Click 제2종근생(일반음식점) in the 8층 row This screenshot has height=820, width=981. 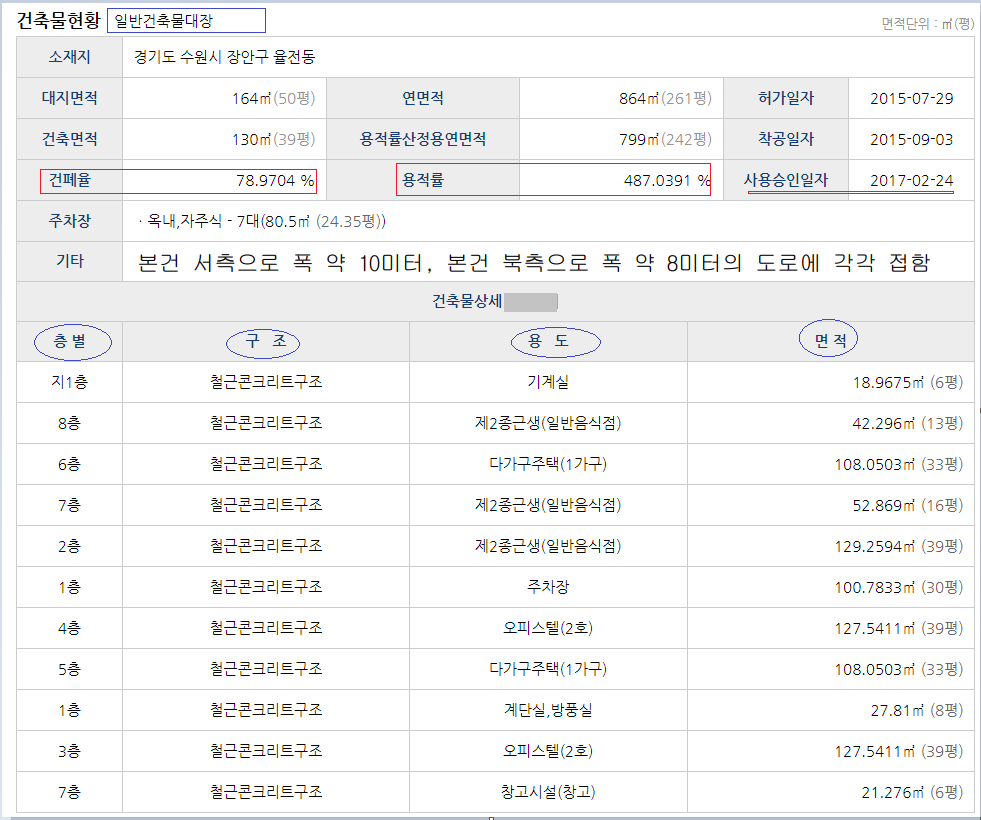[548, 423]
